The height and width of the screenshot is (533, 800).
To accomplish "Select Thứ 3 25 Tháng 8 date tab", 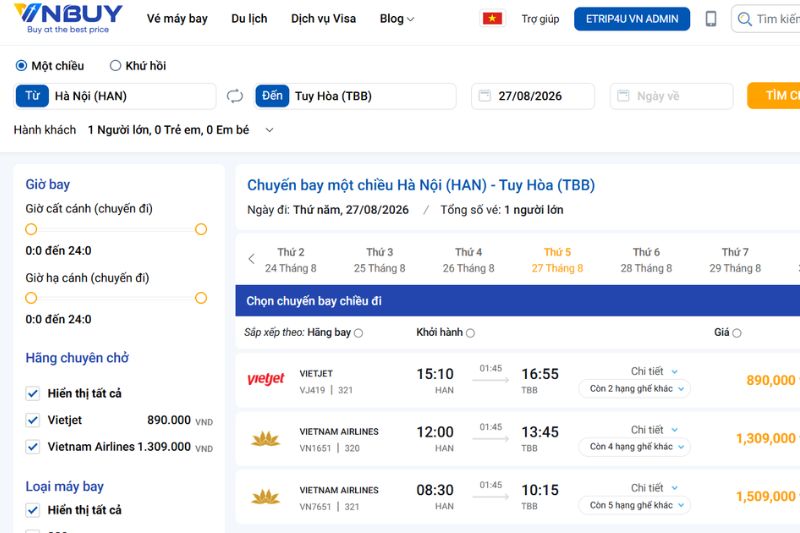I will [x=380, y=260].
